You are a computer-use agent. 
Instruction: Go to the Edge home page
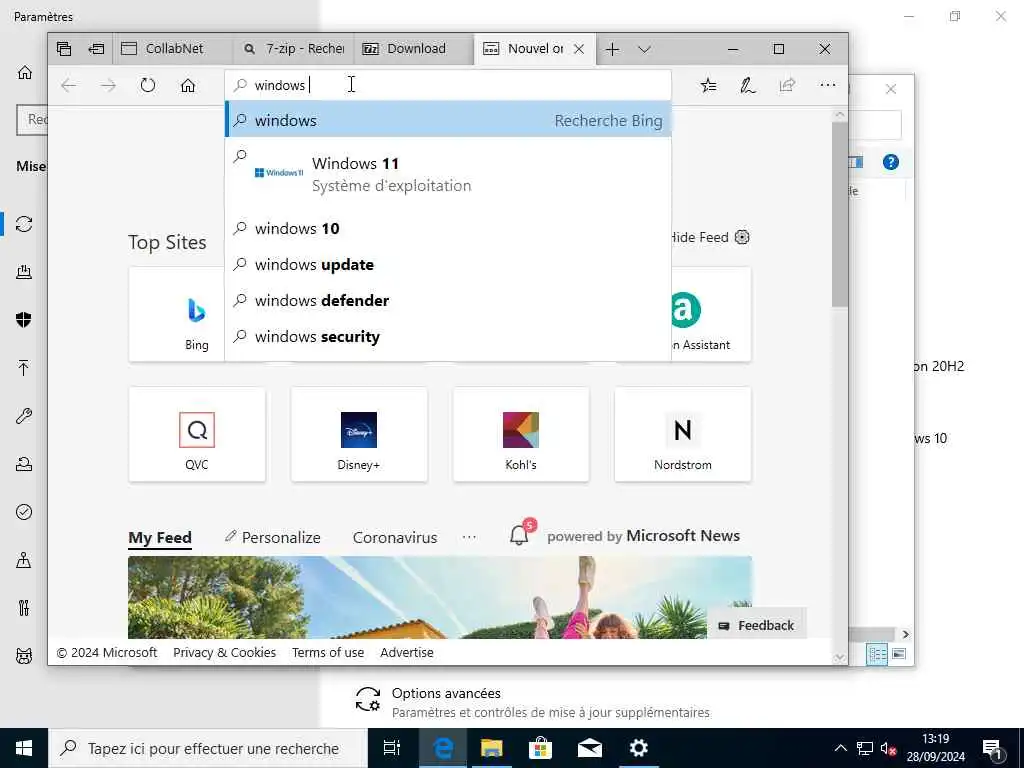click(x=188, y=86)
